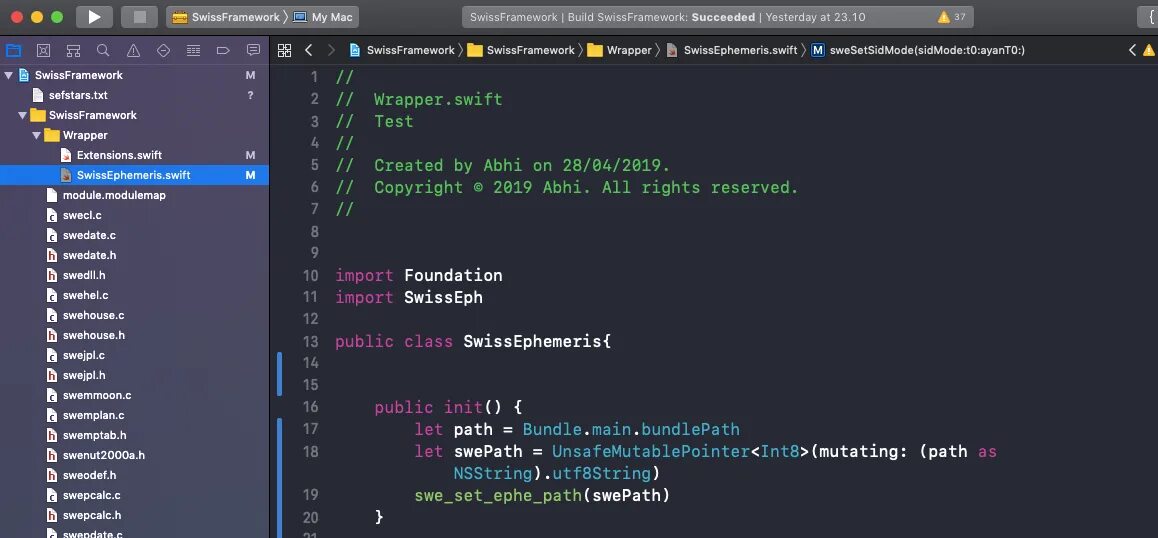Select SwissEphemeris.swift in navigator
The image size is (1158, 538).
pos(134,175)
